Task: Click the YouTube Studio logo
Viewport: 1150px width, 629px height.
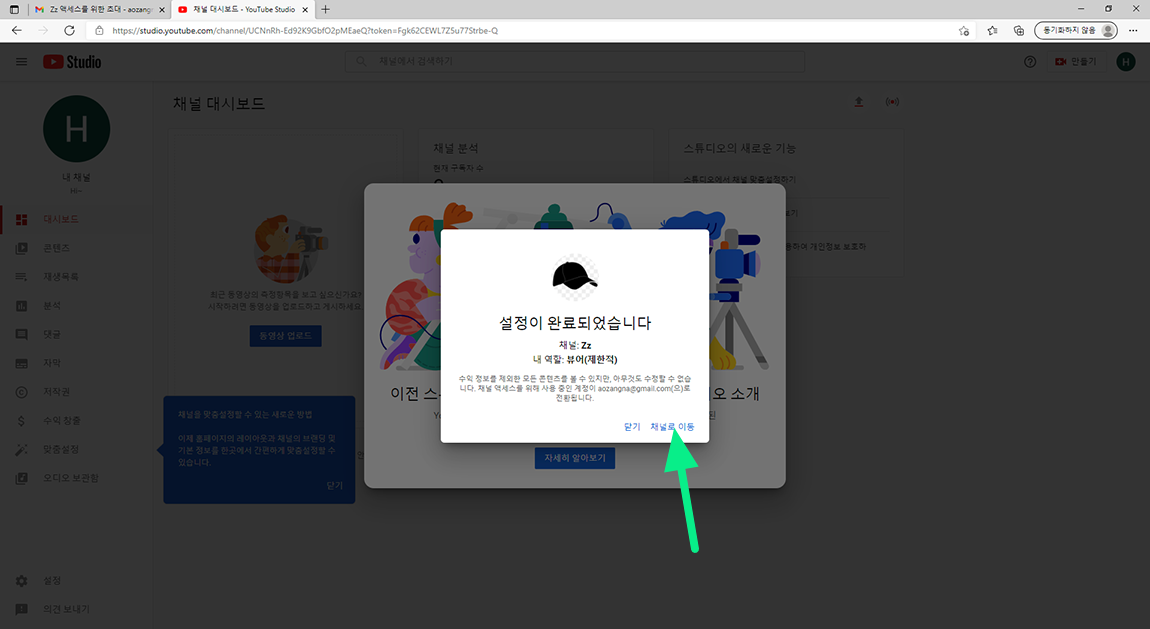Action: 72,62
